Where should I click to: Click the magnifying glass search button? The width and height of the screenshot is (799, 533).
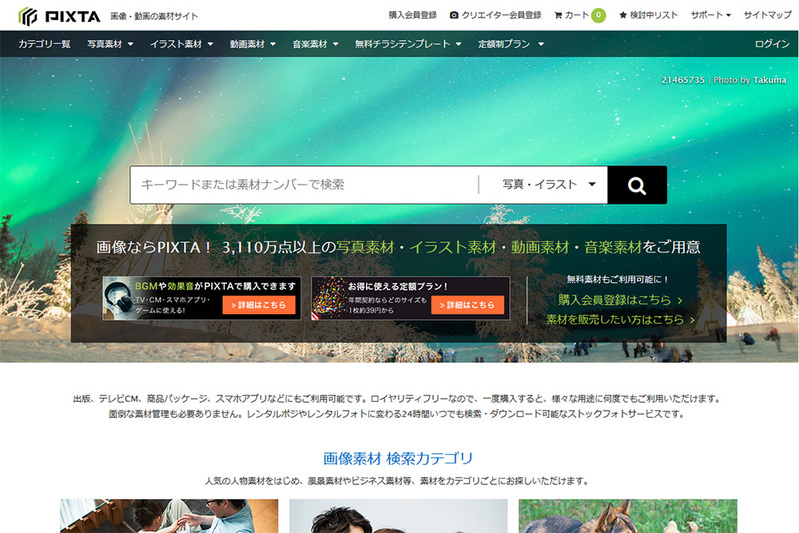point(637,185)
